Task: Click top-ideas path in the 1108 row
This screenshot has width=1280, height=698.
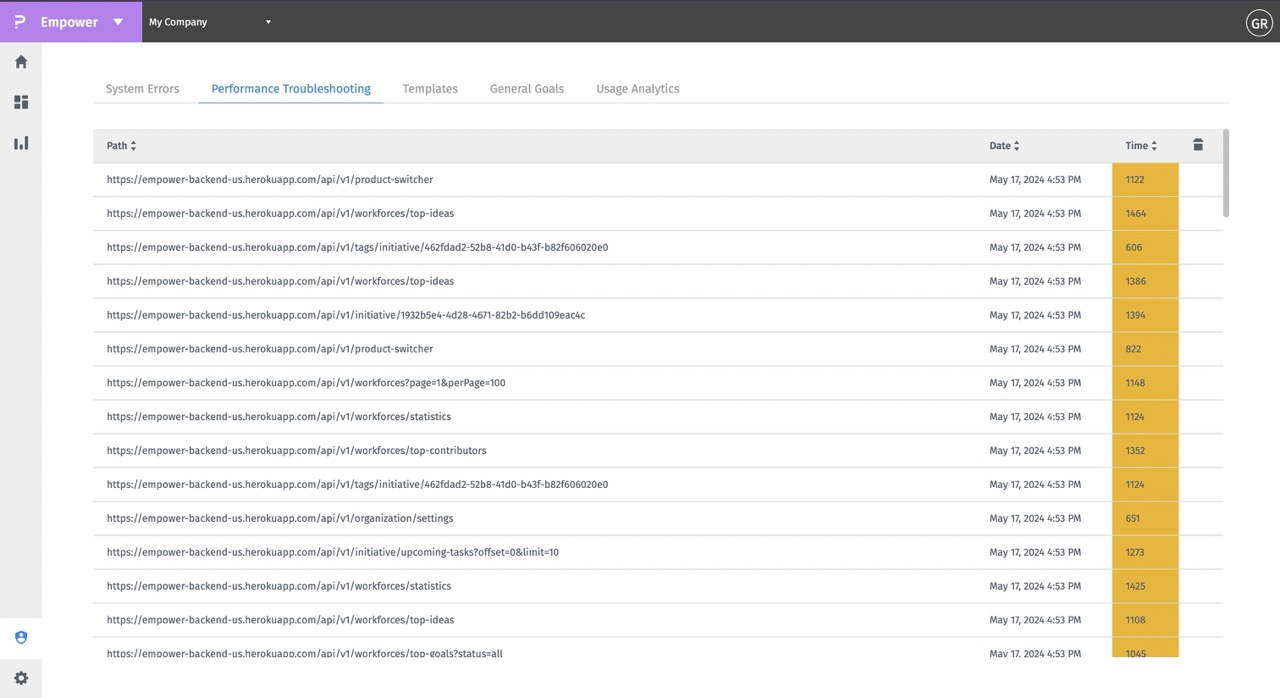Action: 280,621
